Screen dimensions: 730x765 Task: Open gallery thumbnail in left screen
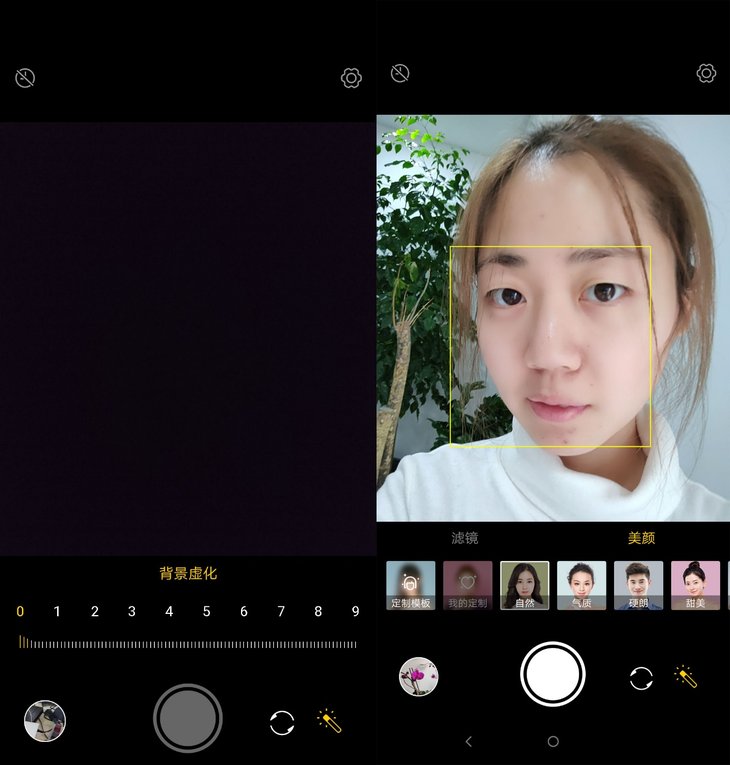pyautogui.click(x=45, y=721)
